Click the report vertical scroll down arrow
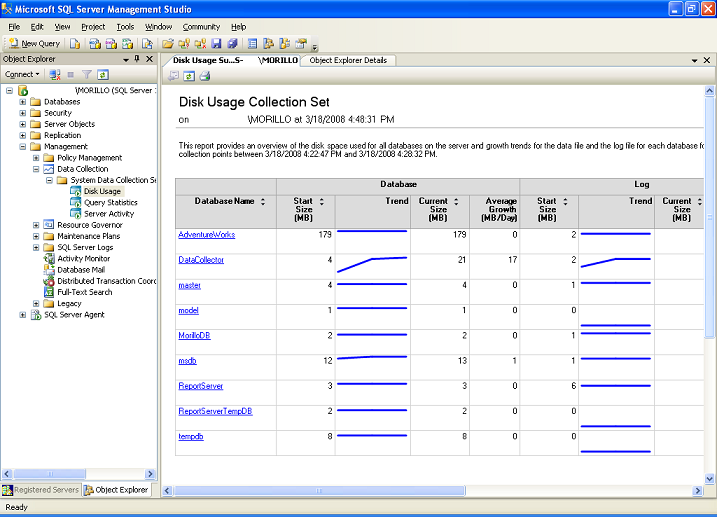 tap(709, 479)
